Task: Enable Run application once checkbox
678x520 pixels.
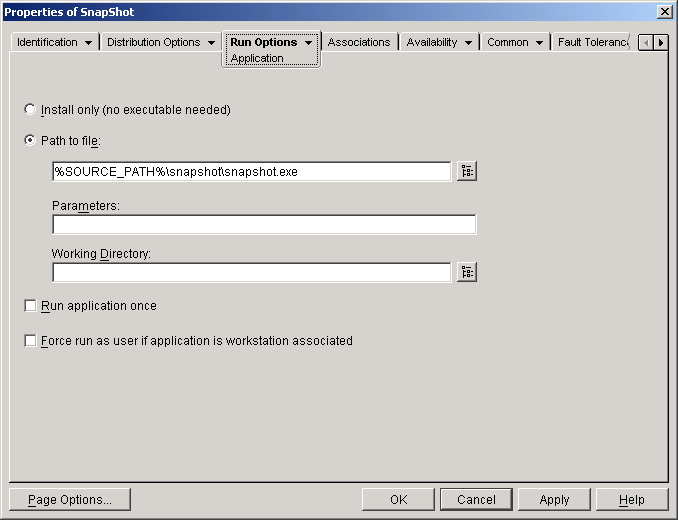Action: coord(30,306)
